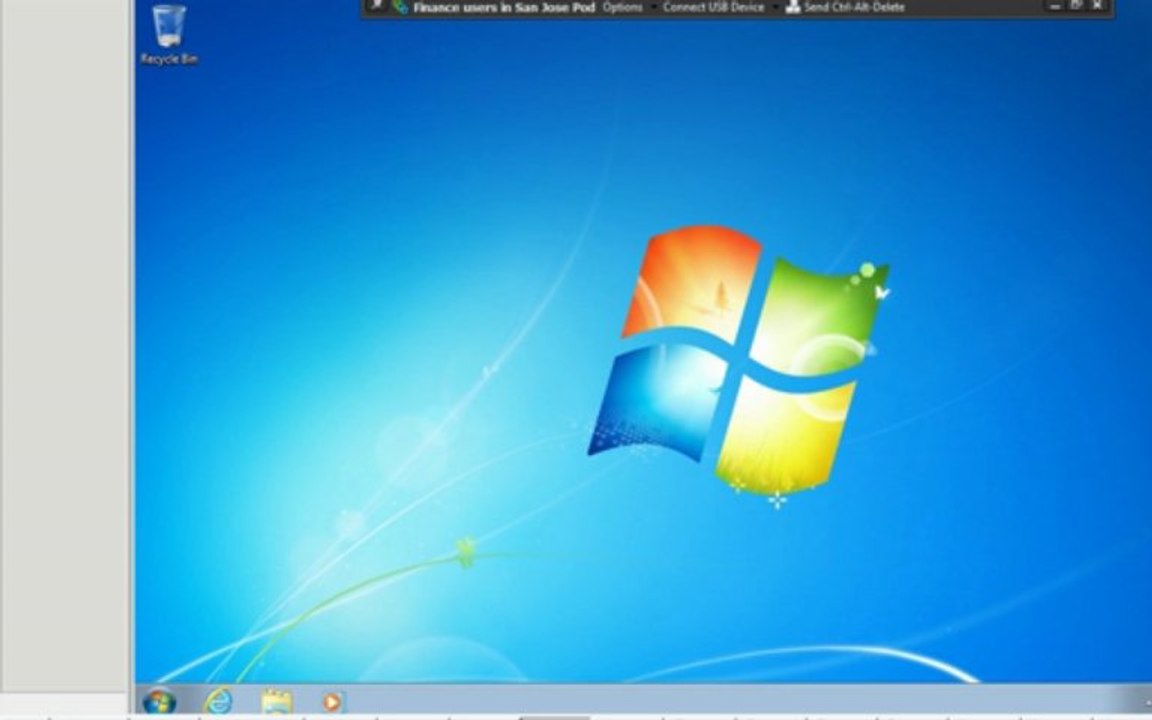Launch Windows Media Player from the taskbar

tap(332, 702)
